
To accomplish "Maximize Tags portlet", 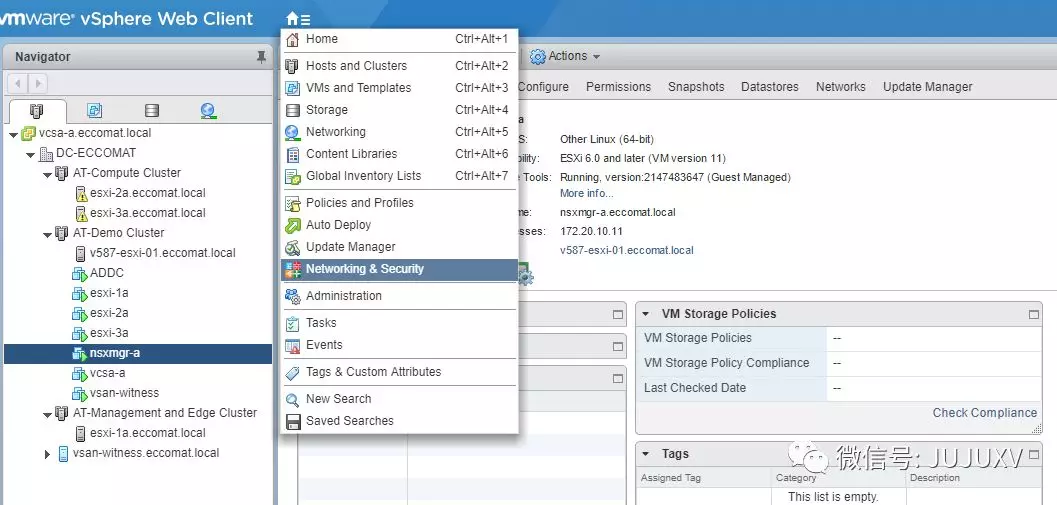I will click(1033, 454).
